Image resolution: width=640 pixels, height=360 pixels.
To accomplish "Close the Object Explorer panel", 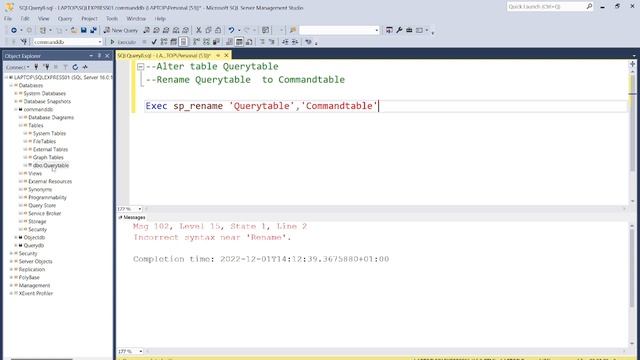I will pos(107,56).
